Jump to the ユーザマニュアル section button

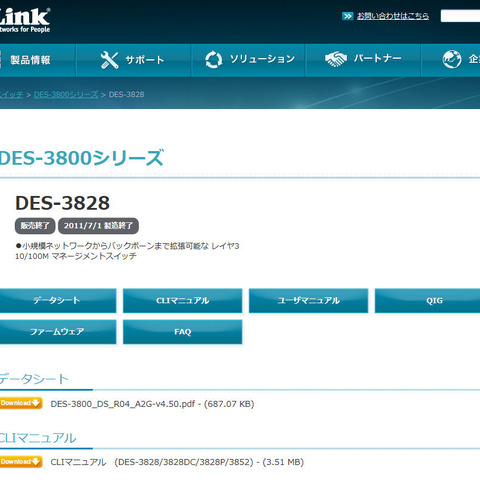(x=309, y=301)
